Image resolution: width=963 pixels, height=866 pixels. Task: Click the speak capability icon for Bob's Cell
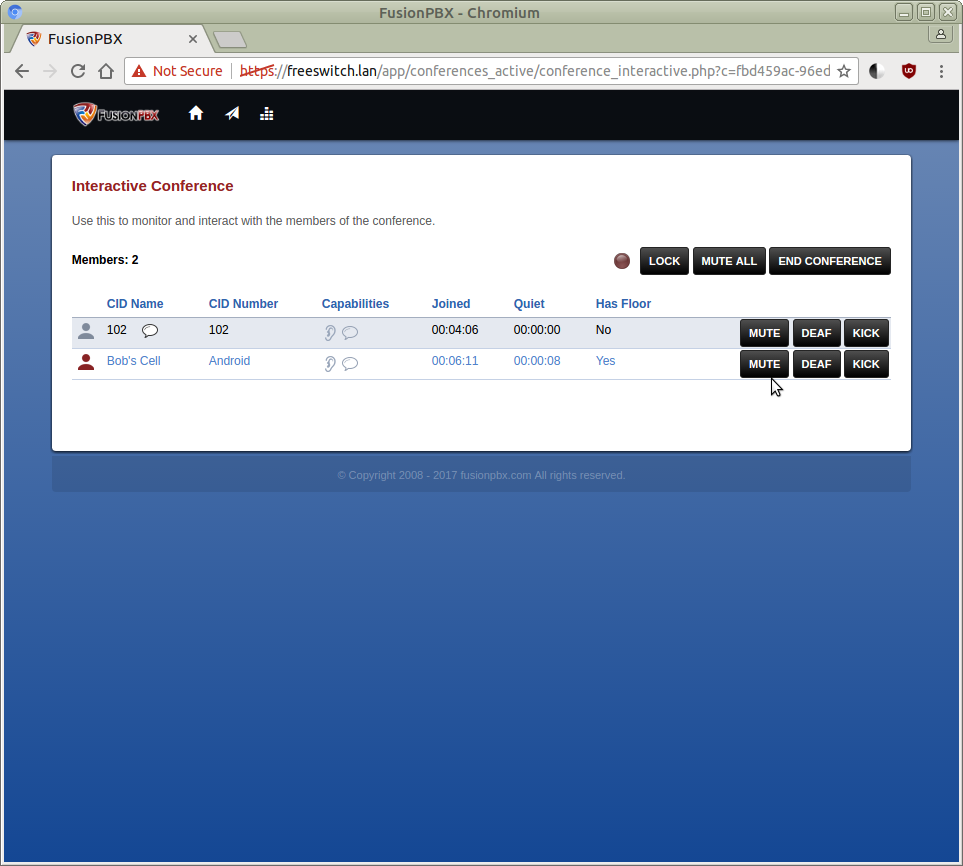(350, 364)
